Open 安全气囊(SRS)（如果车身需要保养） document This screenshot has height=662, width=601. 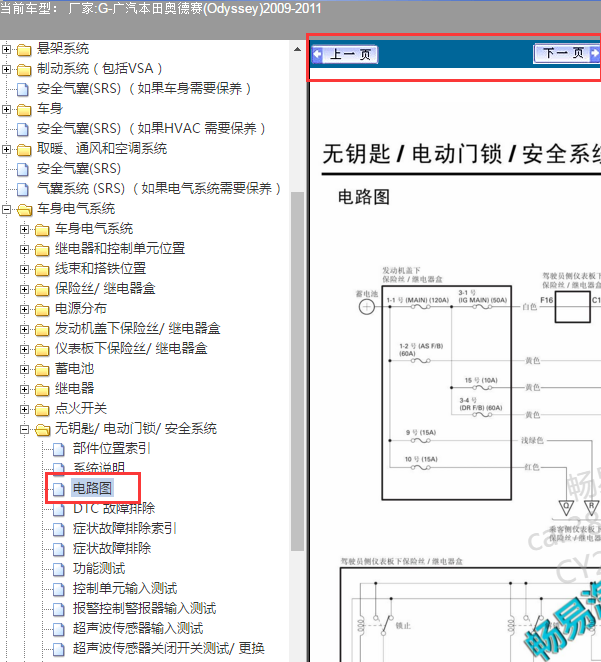click(x=144, y=89)
